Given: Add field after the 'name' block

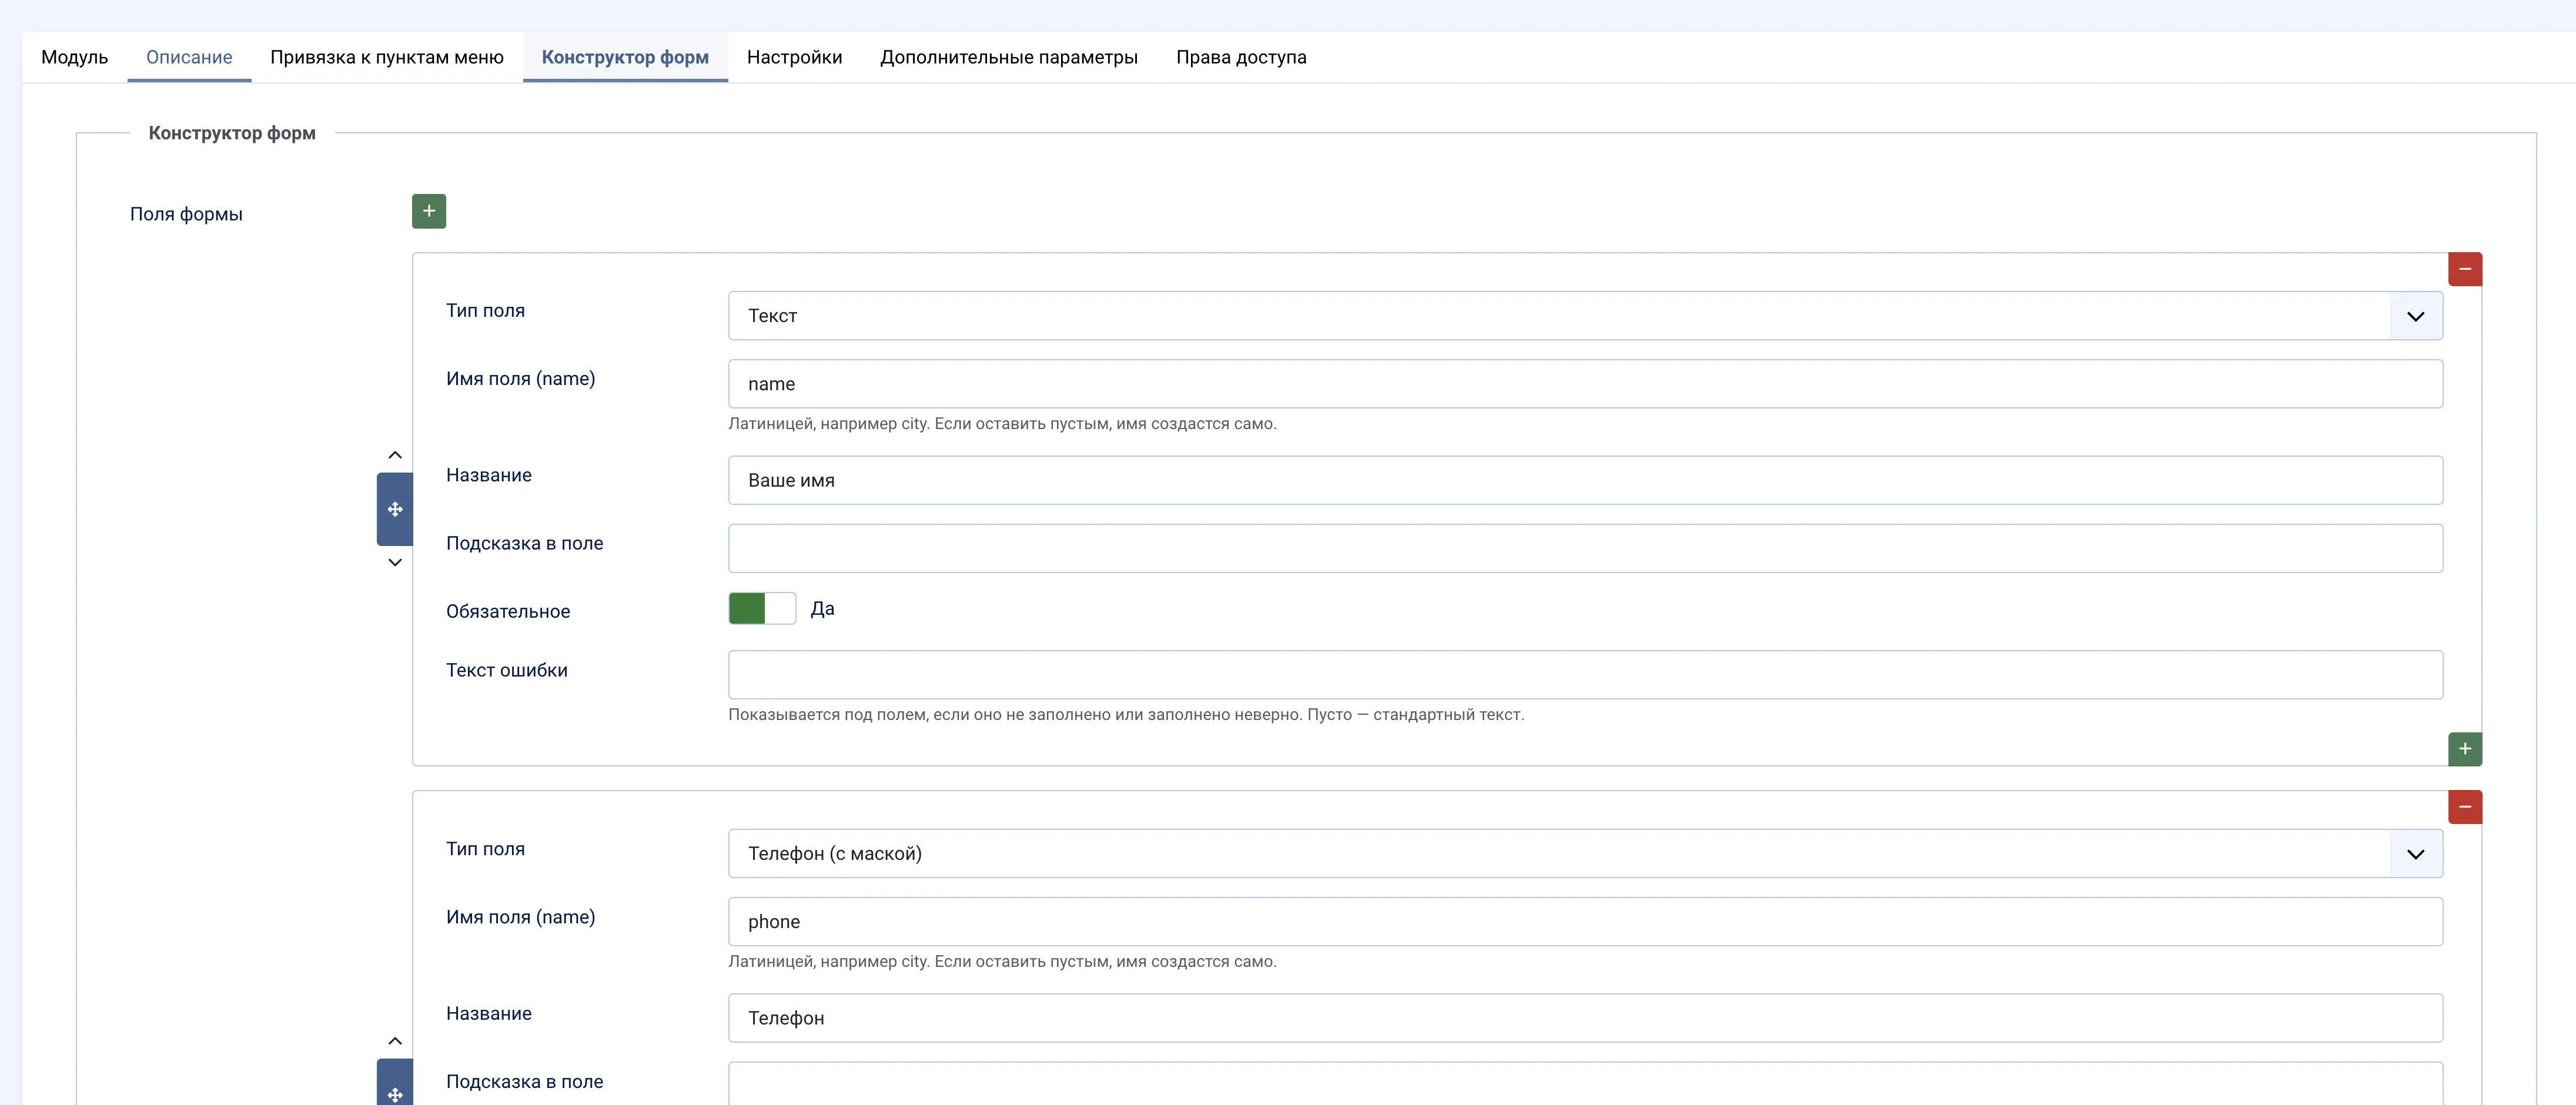Looking at the screenshot, I should tap(2465, 749).
